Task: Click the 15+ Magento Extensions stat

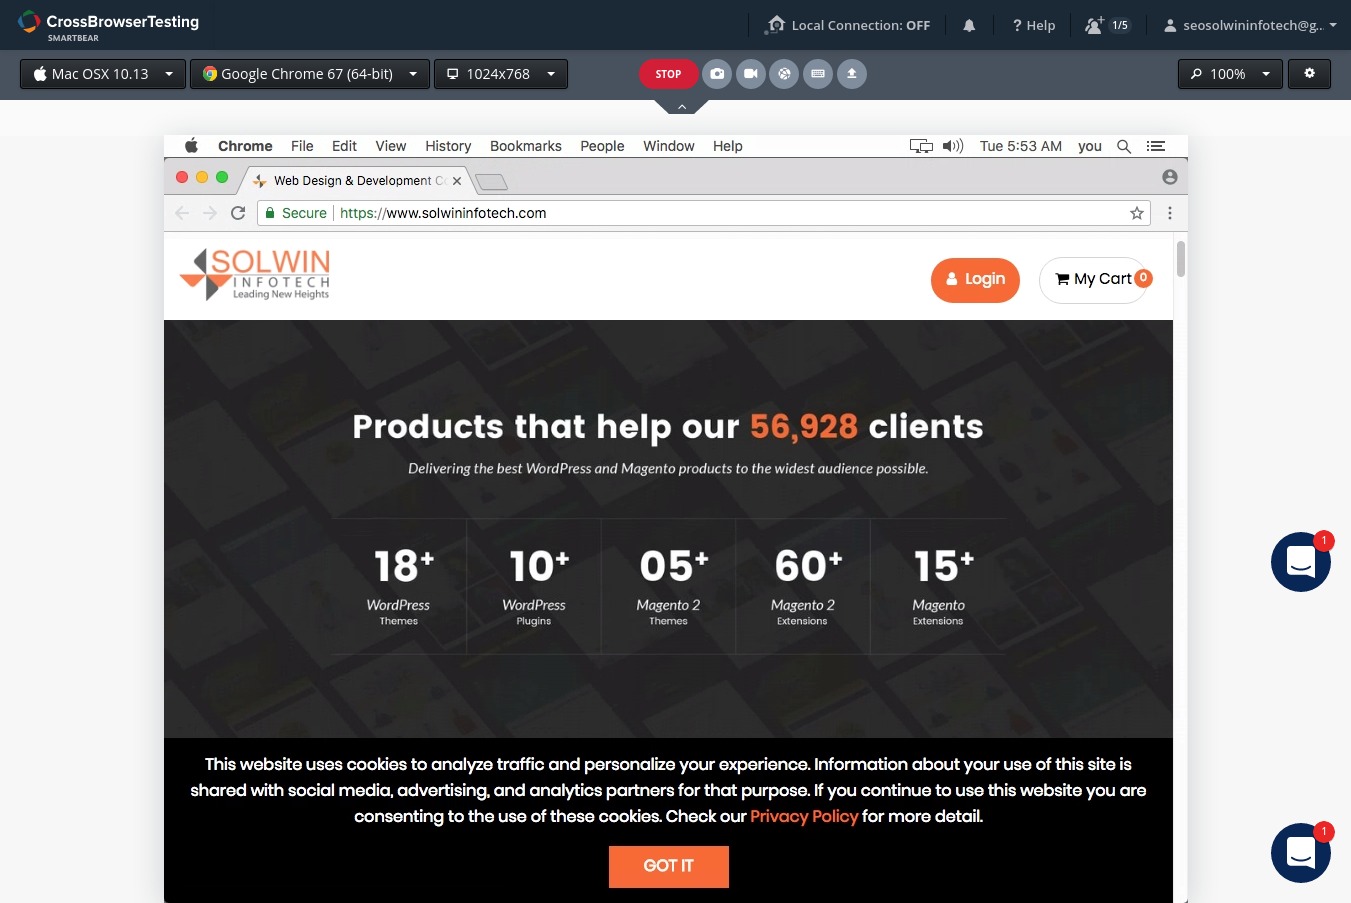Action: pyautogui.click(x=938, y=586)
